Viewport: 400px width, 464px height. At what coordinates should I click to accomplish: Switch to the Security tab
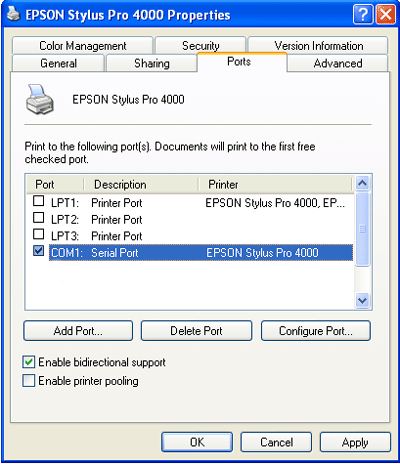(201, 46)
